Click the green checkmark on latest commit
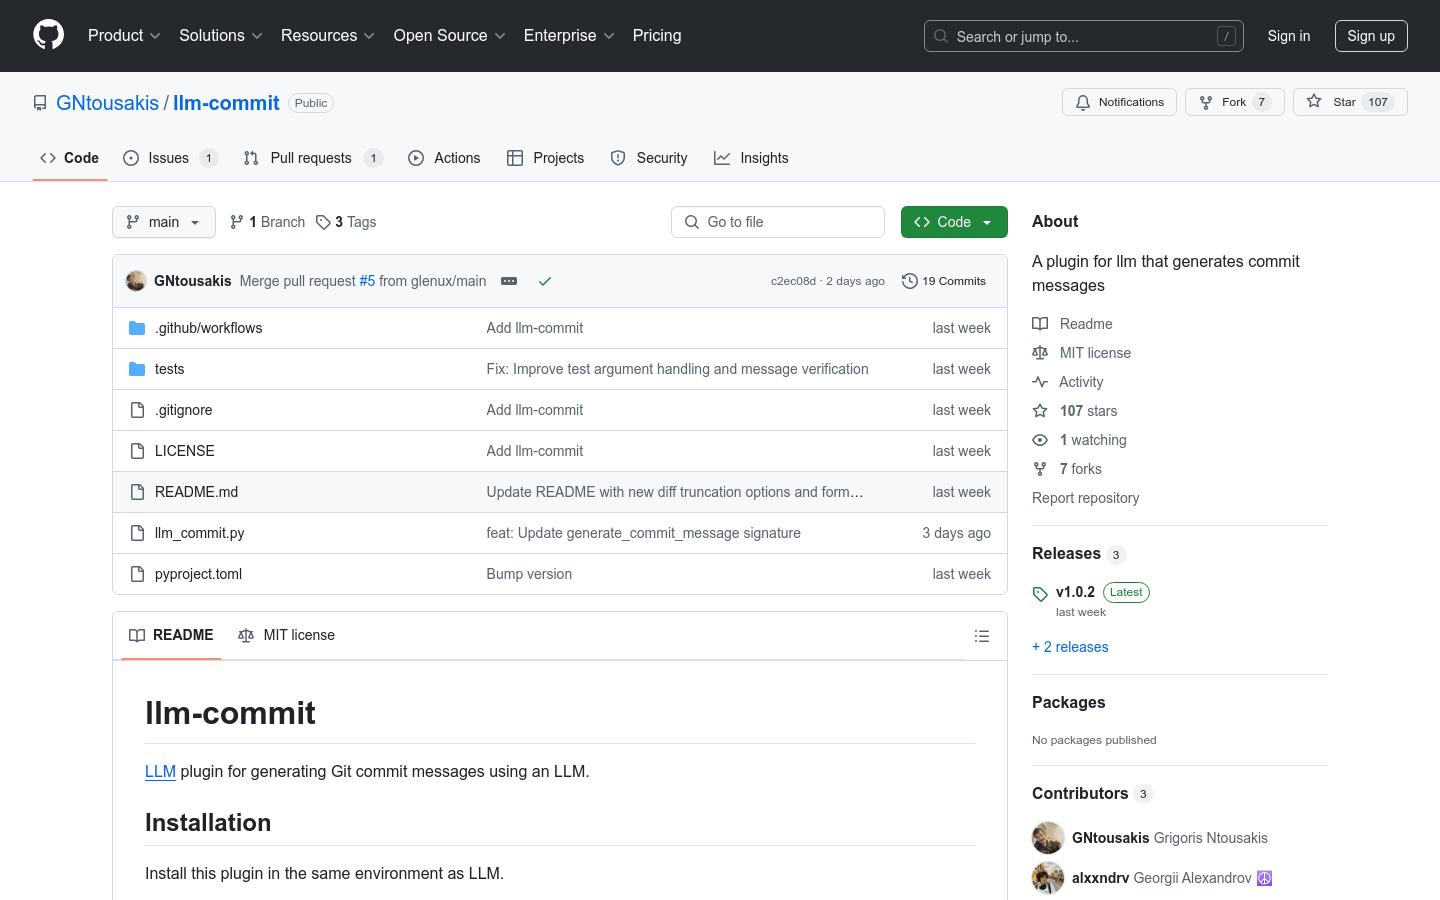Screen dimensions: 1440x900 click(x=545, y=281)
